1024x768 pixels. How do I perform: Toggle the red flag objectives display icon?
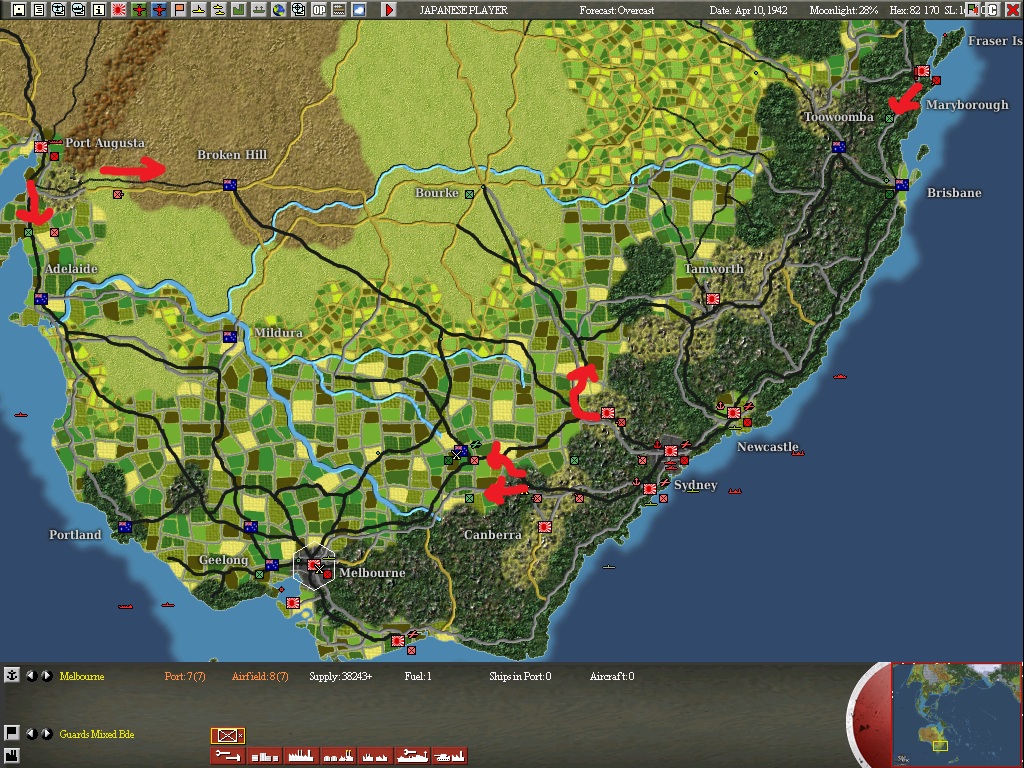tap(179, 9)
